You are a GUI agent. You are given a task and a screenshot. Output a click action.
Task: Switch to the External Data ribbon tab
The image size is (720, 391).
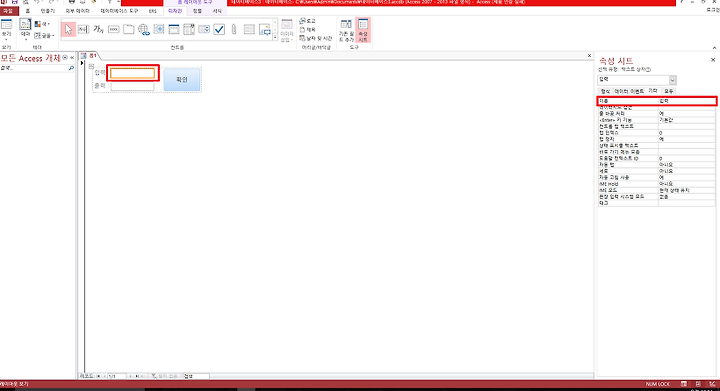[77, 11]
